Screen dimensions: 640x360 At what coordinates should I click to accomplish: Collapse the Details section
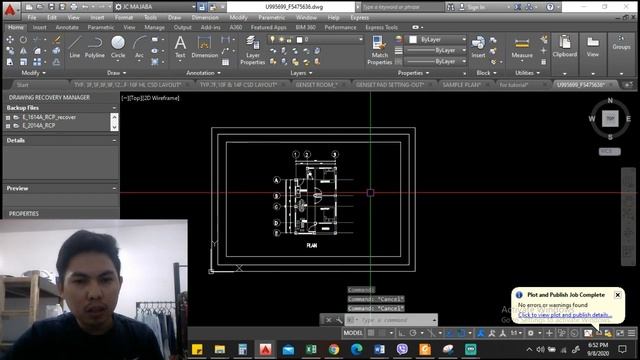click(x=114, y=140)
